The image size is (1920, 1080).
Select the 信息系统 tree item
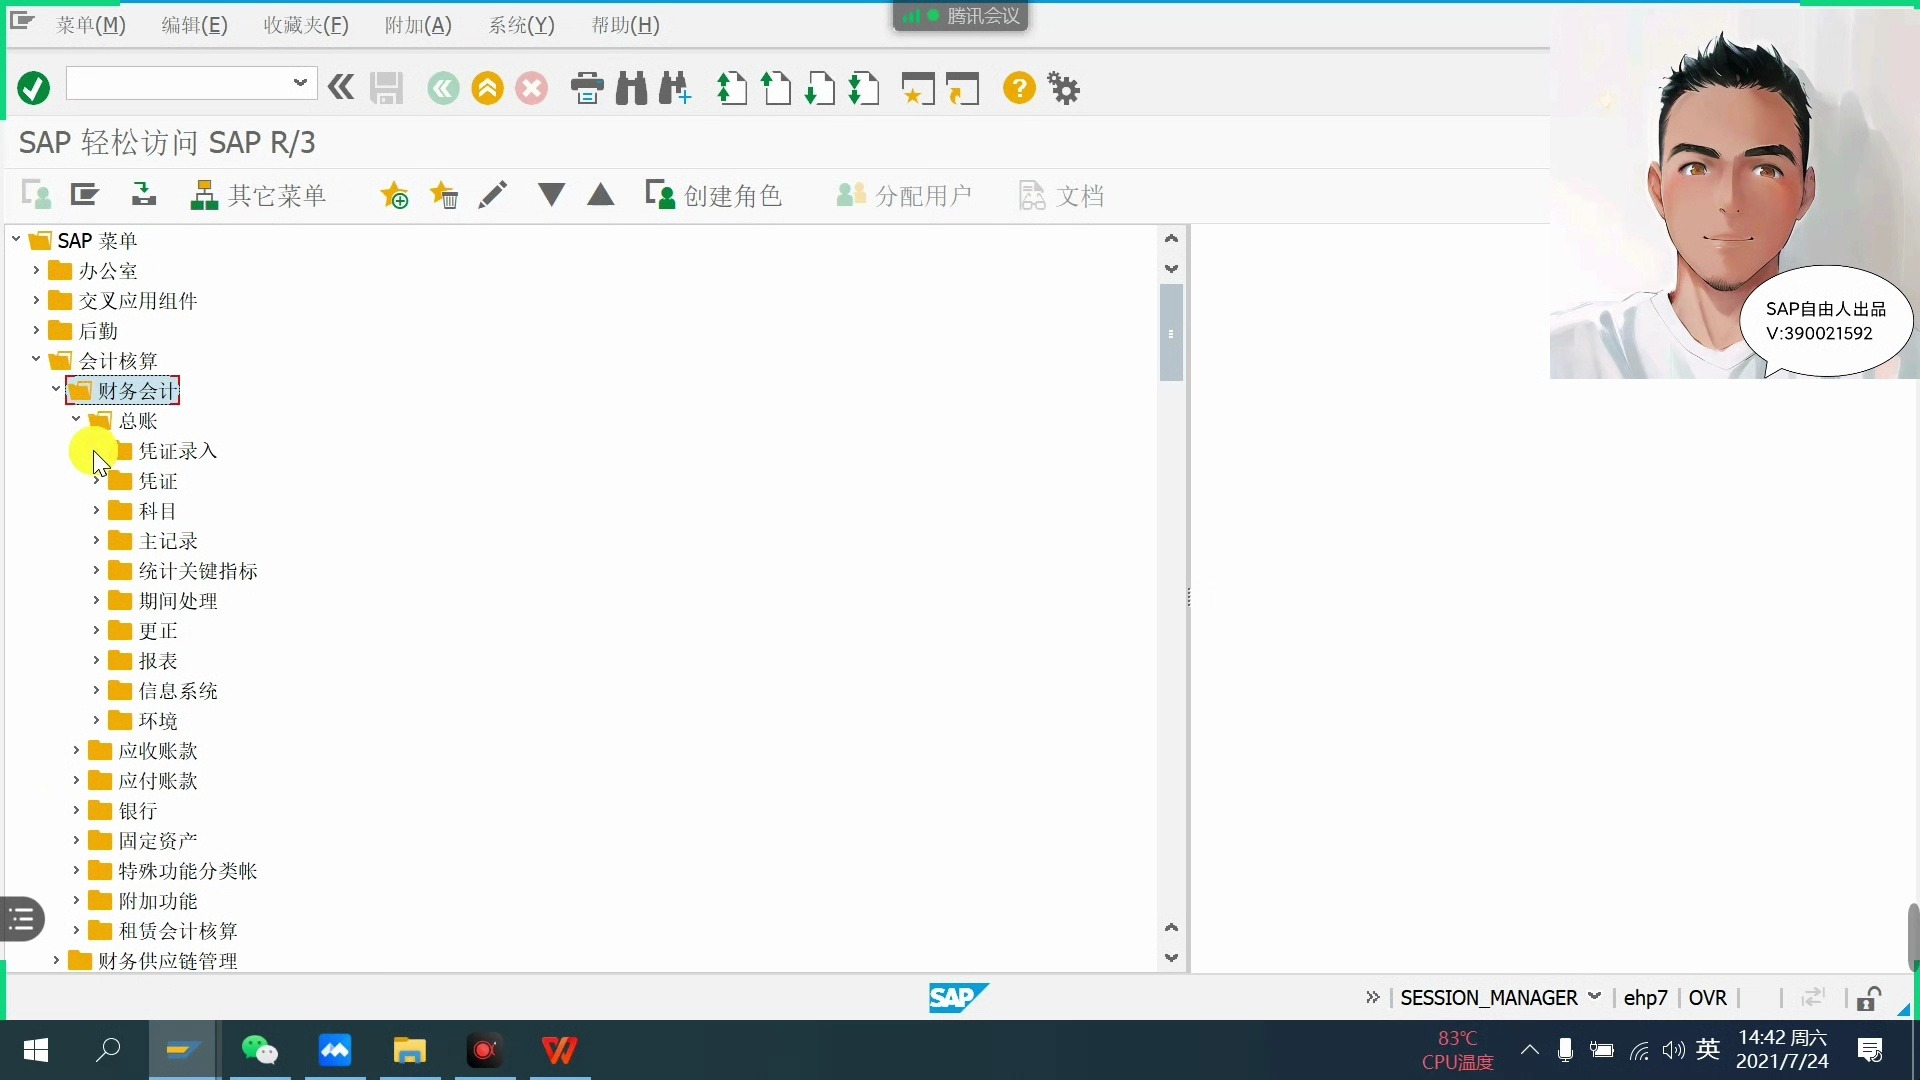click(178, 691)
